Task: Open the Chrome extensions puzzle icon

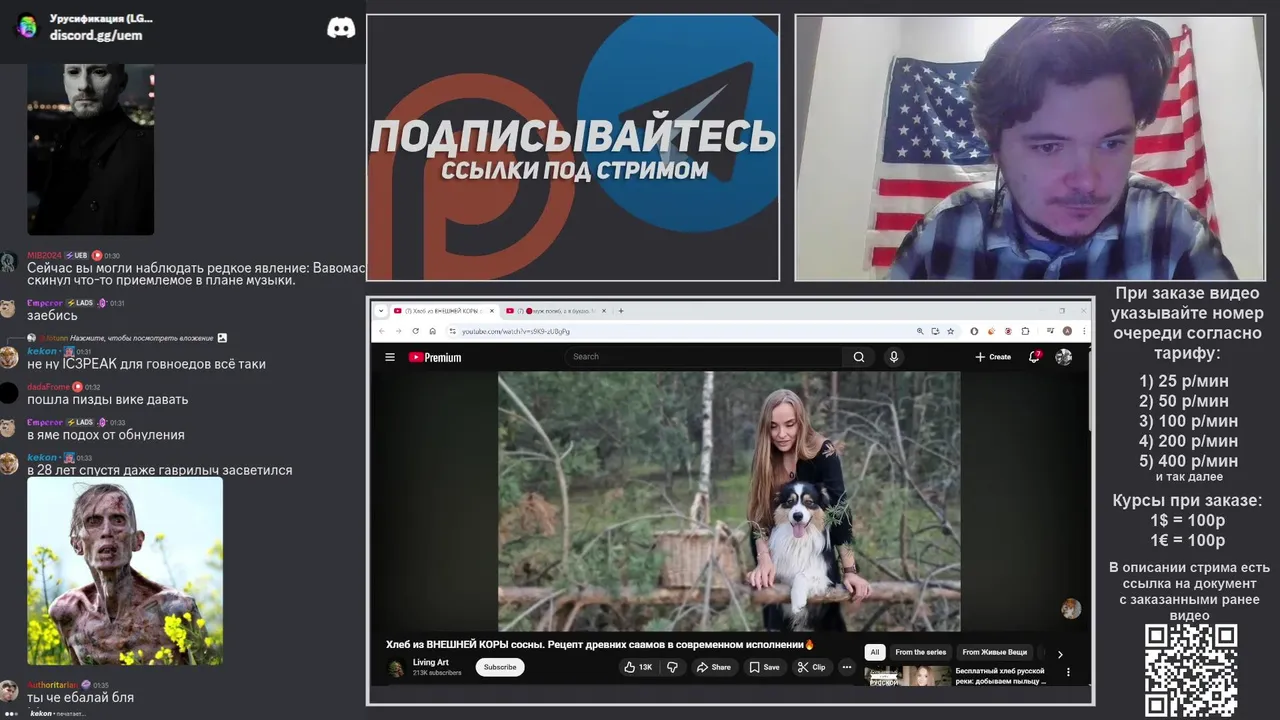Action: pos(1025,331)
